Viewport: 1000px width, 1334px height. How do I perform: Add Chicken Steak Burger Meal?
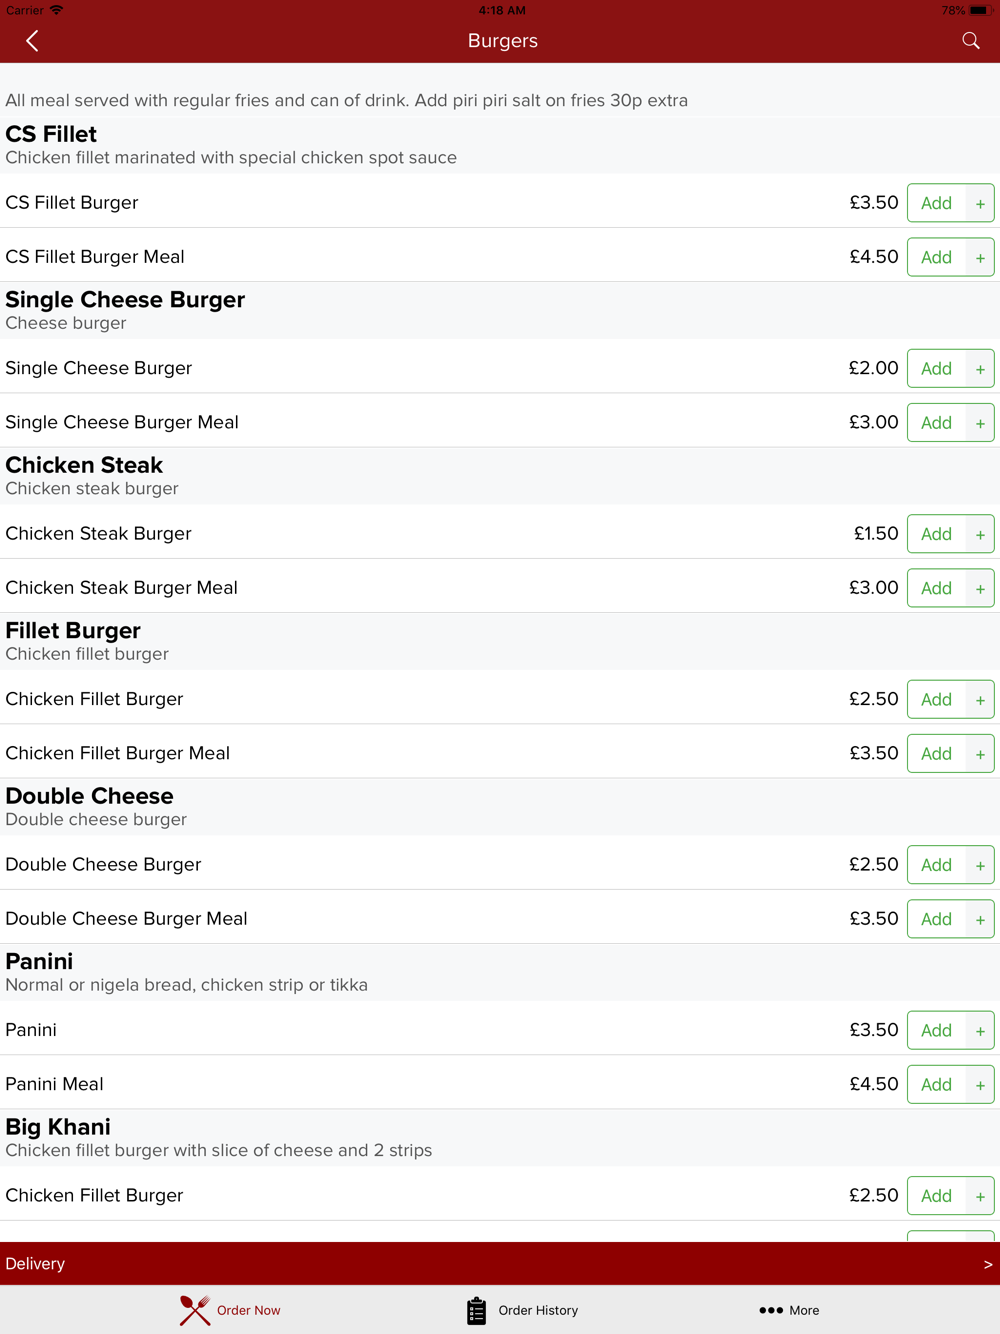coord(937,588)
